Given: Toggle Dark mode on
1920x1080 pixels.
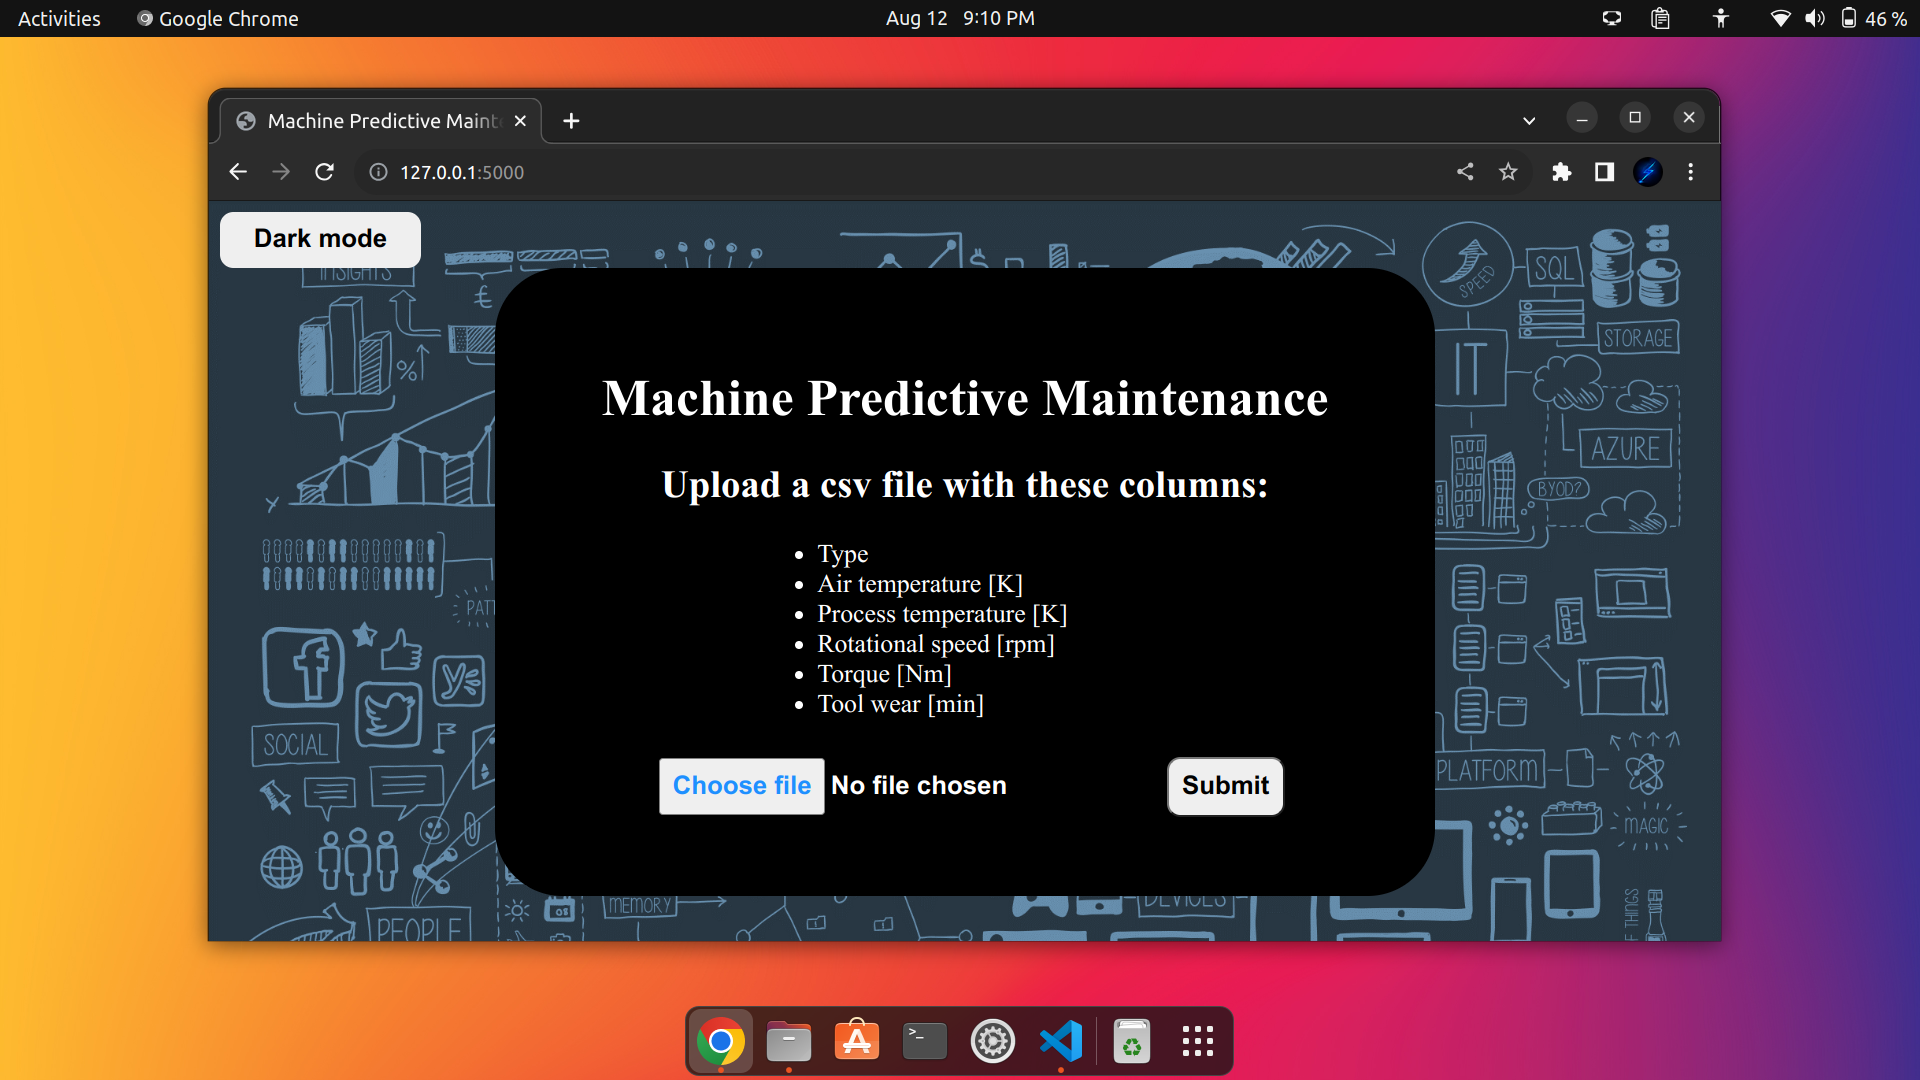Looking at the screenshot, I should [x=319, y=239].
